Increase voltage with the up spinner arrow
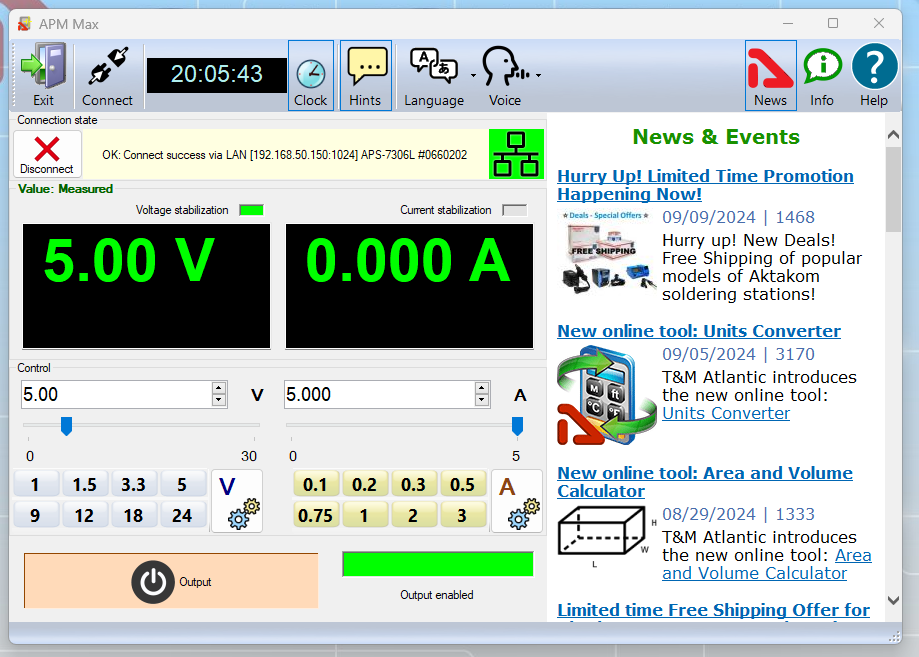 [219, 388]
